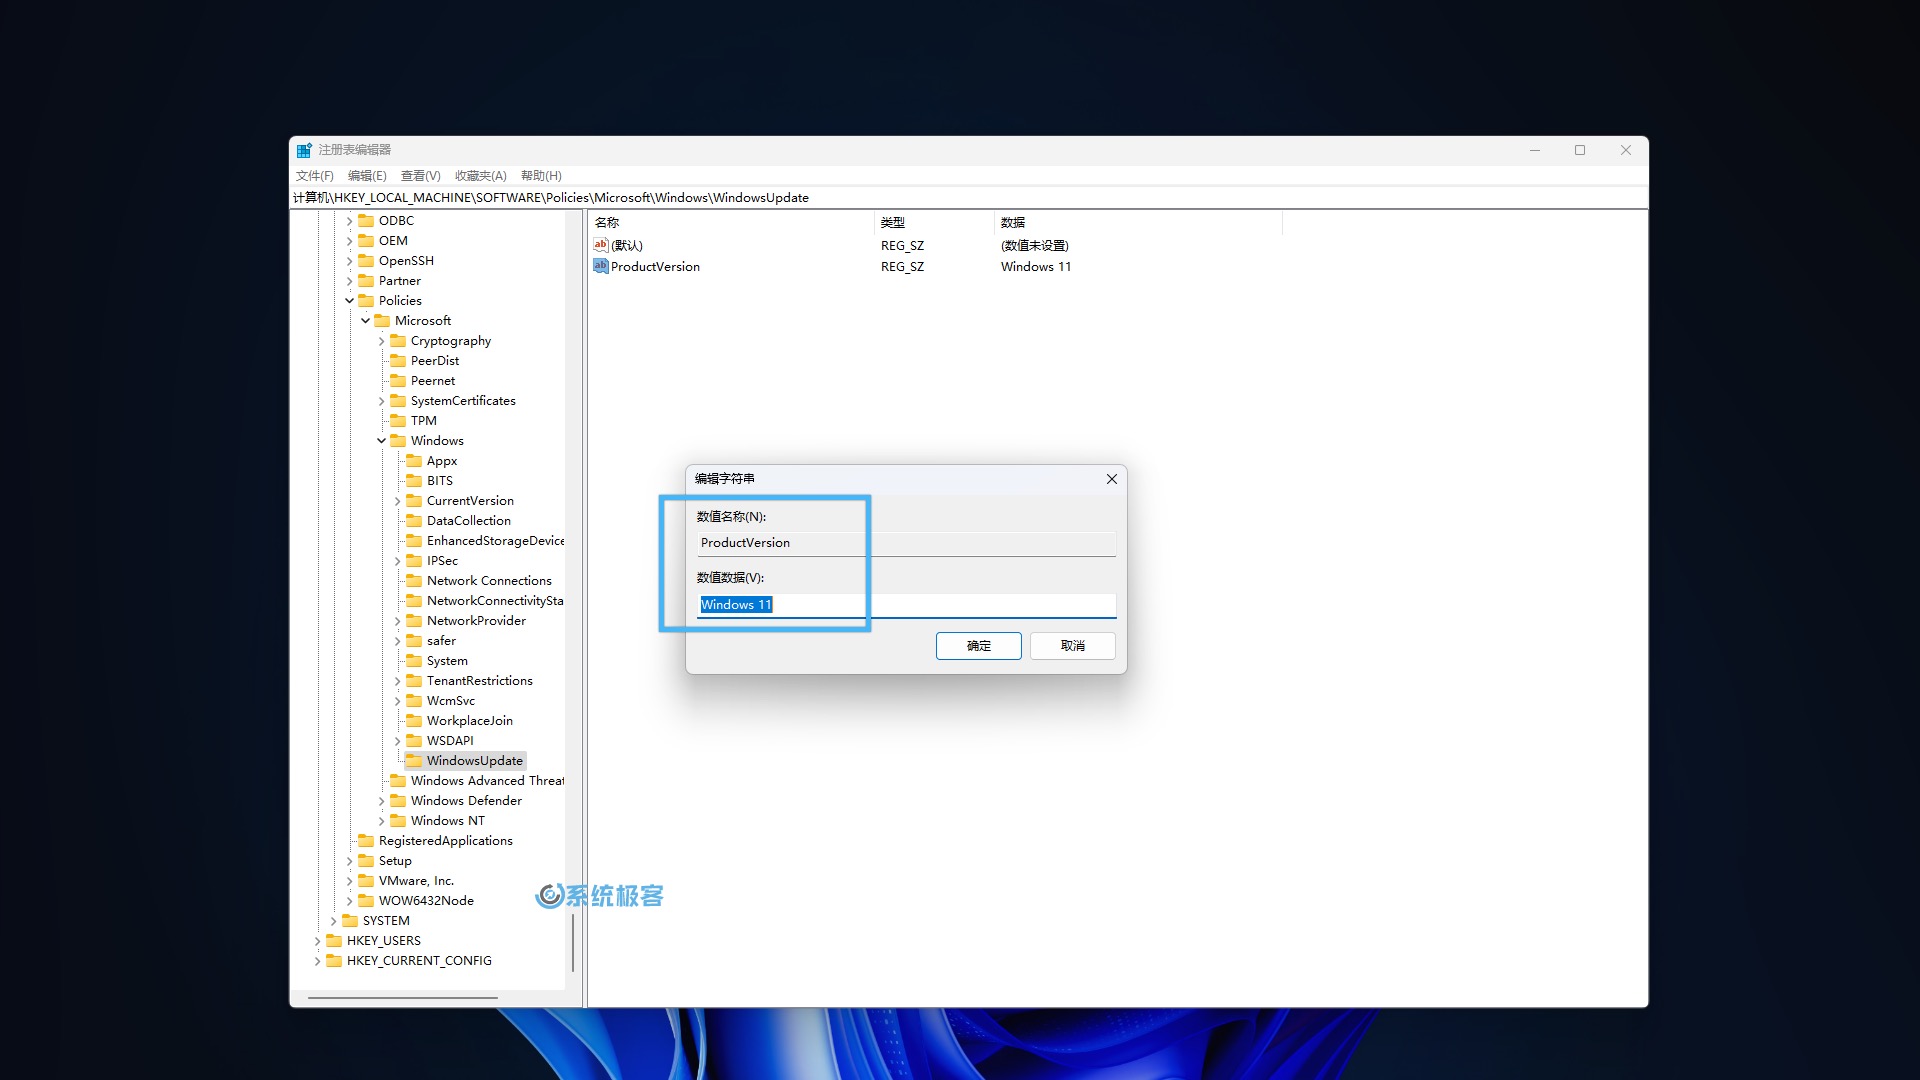Select WcmSvc registry key
The height and width of the screenshot is (1080, 1920).
pos(451,700)
